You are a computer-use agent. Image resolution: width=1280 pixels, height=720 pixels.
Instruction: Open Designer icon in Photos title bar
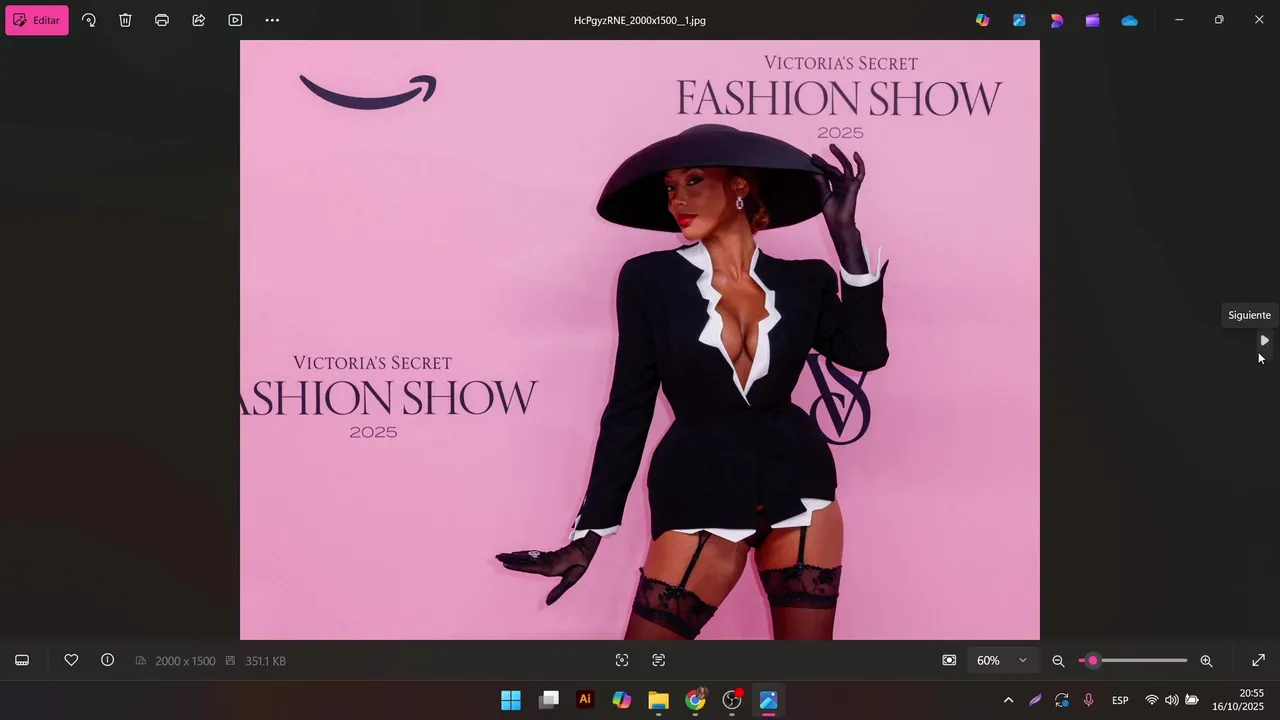point(1019,20)
